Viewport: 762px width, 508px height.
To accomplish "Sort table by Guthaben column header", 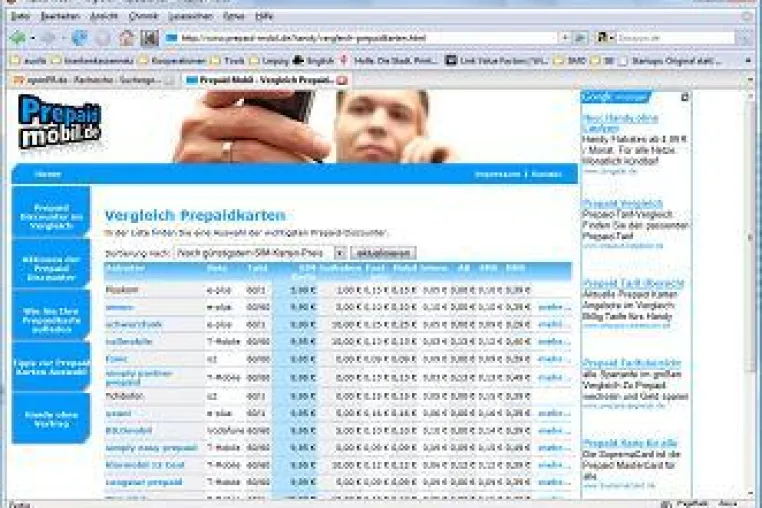I will point(341,268).
